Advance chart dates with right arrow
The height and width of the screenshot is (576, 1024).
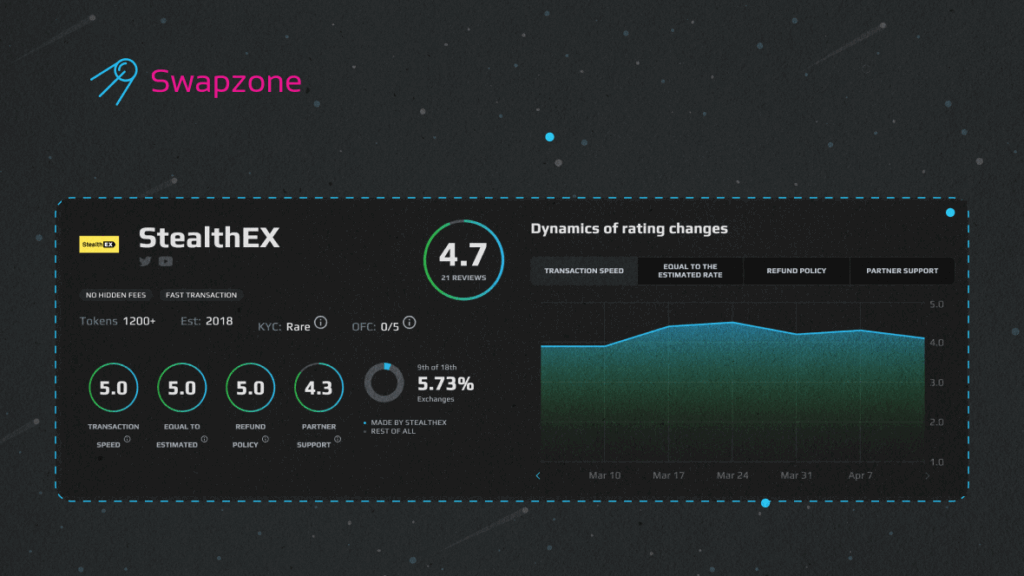click(x=927, y=476)
